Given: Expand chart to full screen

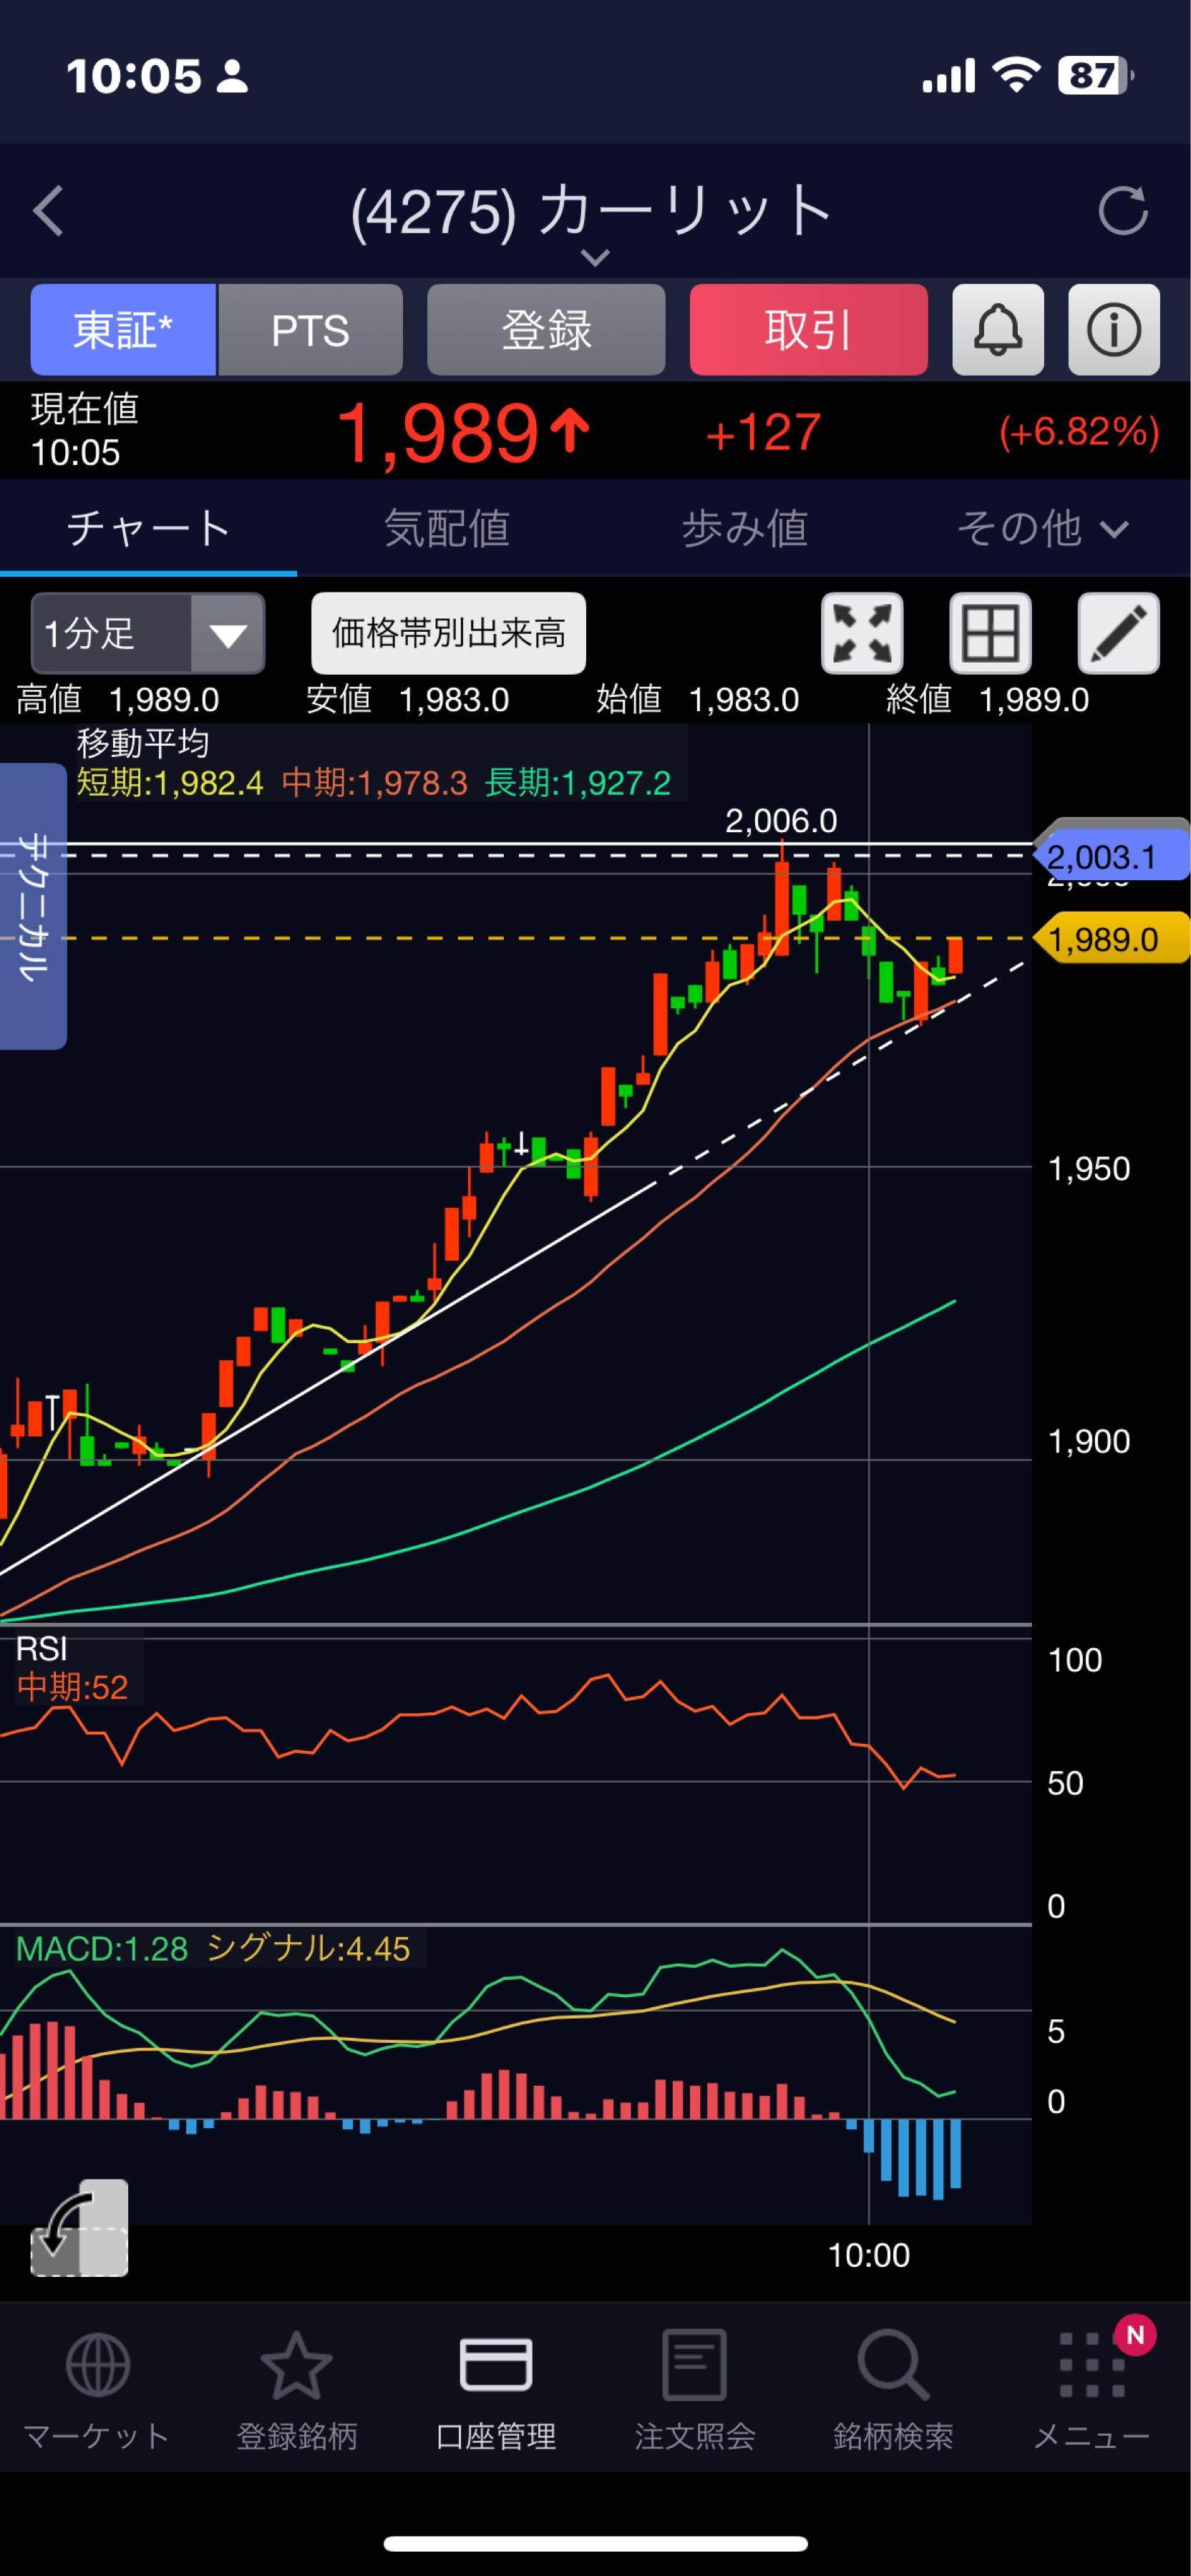Looking at the screenshot, I should pos(861,633).
